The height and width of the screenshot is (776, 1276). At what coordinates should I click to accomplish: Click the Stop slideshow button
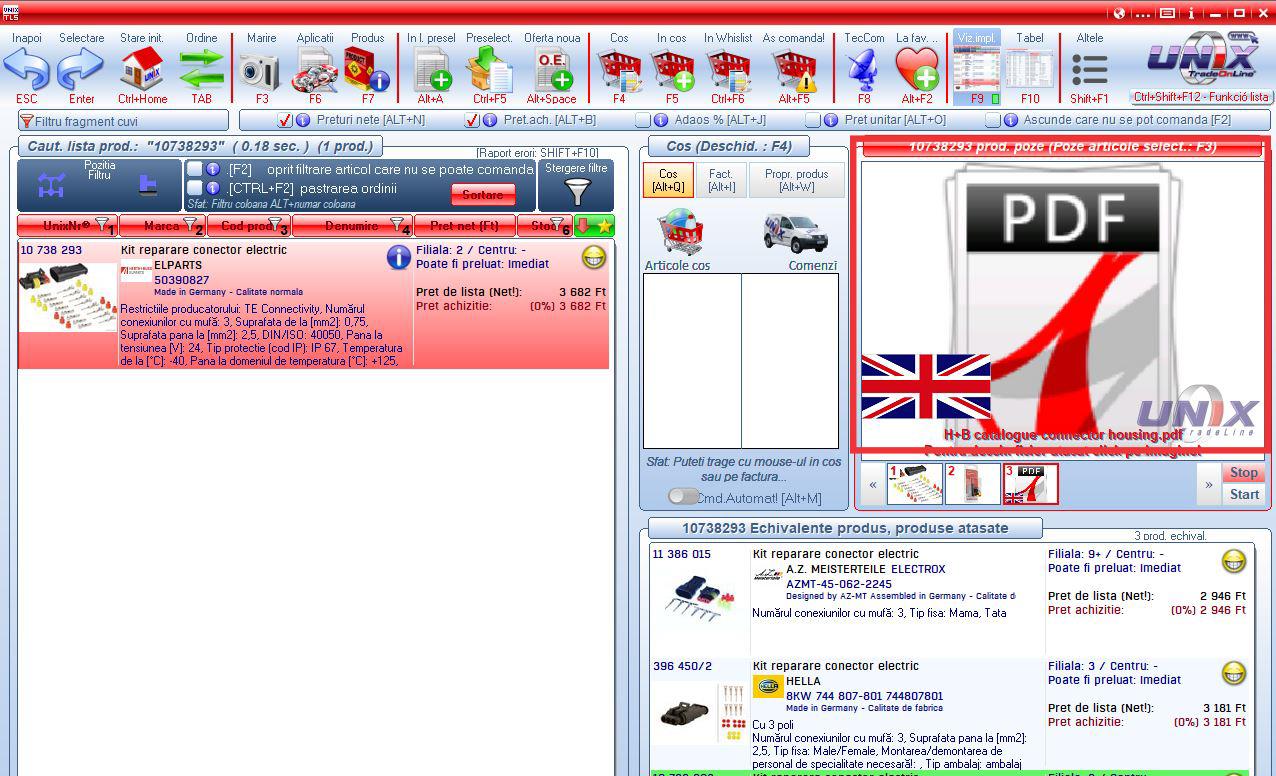[1243, 473]
